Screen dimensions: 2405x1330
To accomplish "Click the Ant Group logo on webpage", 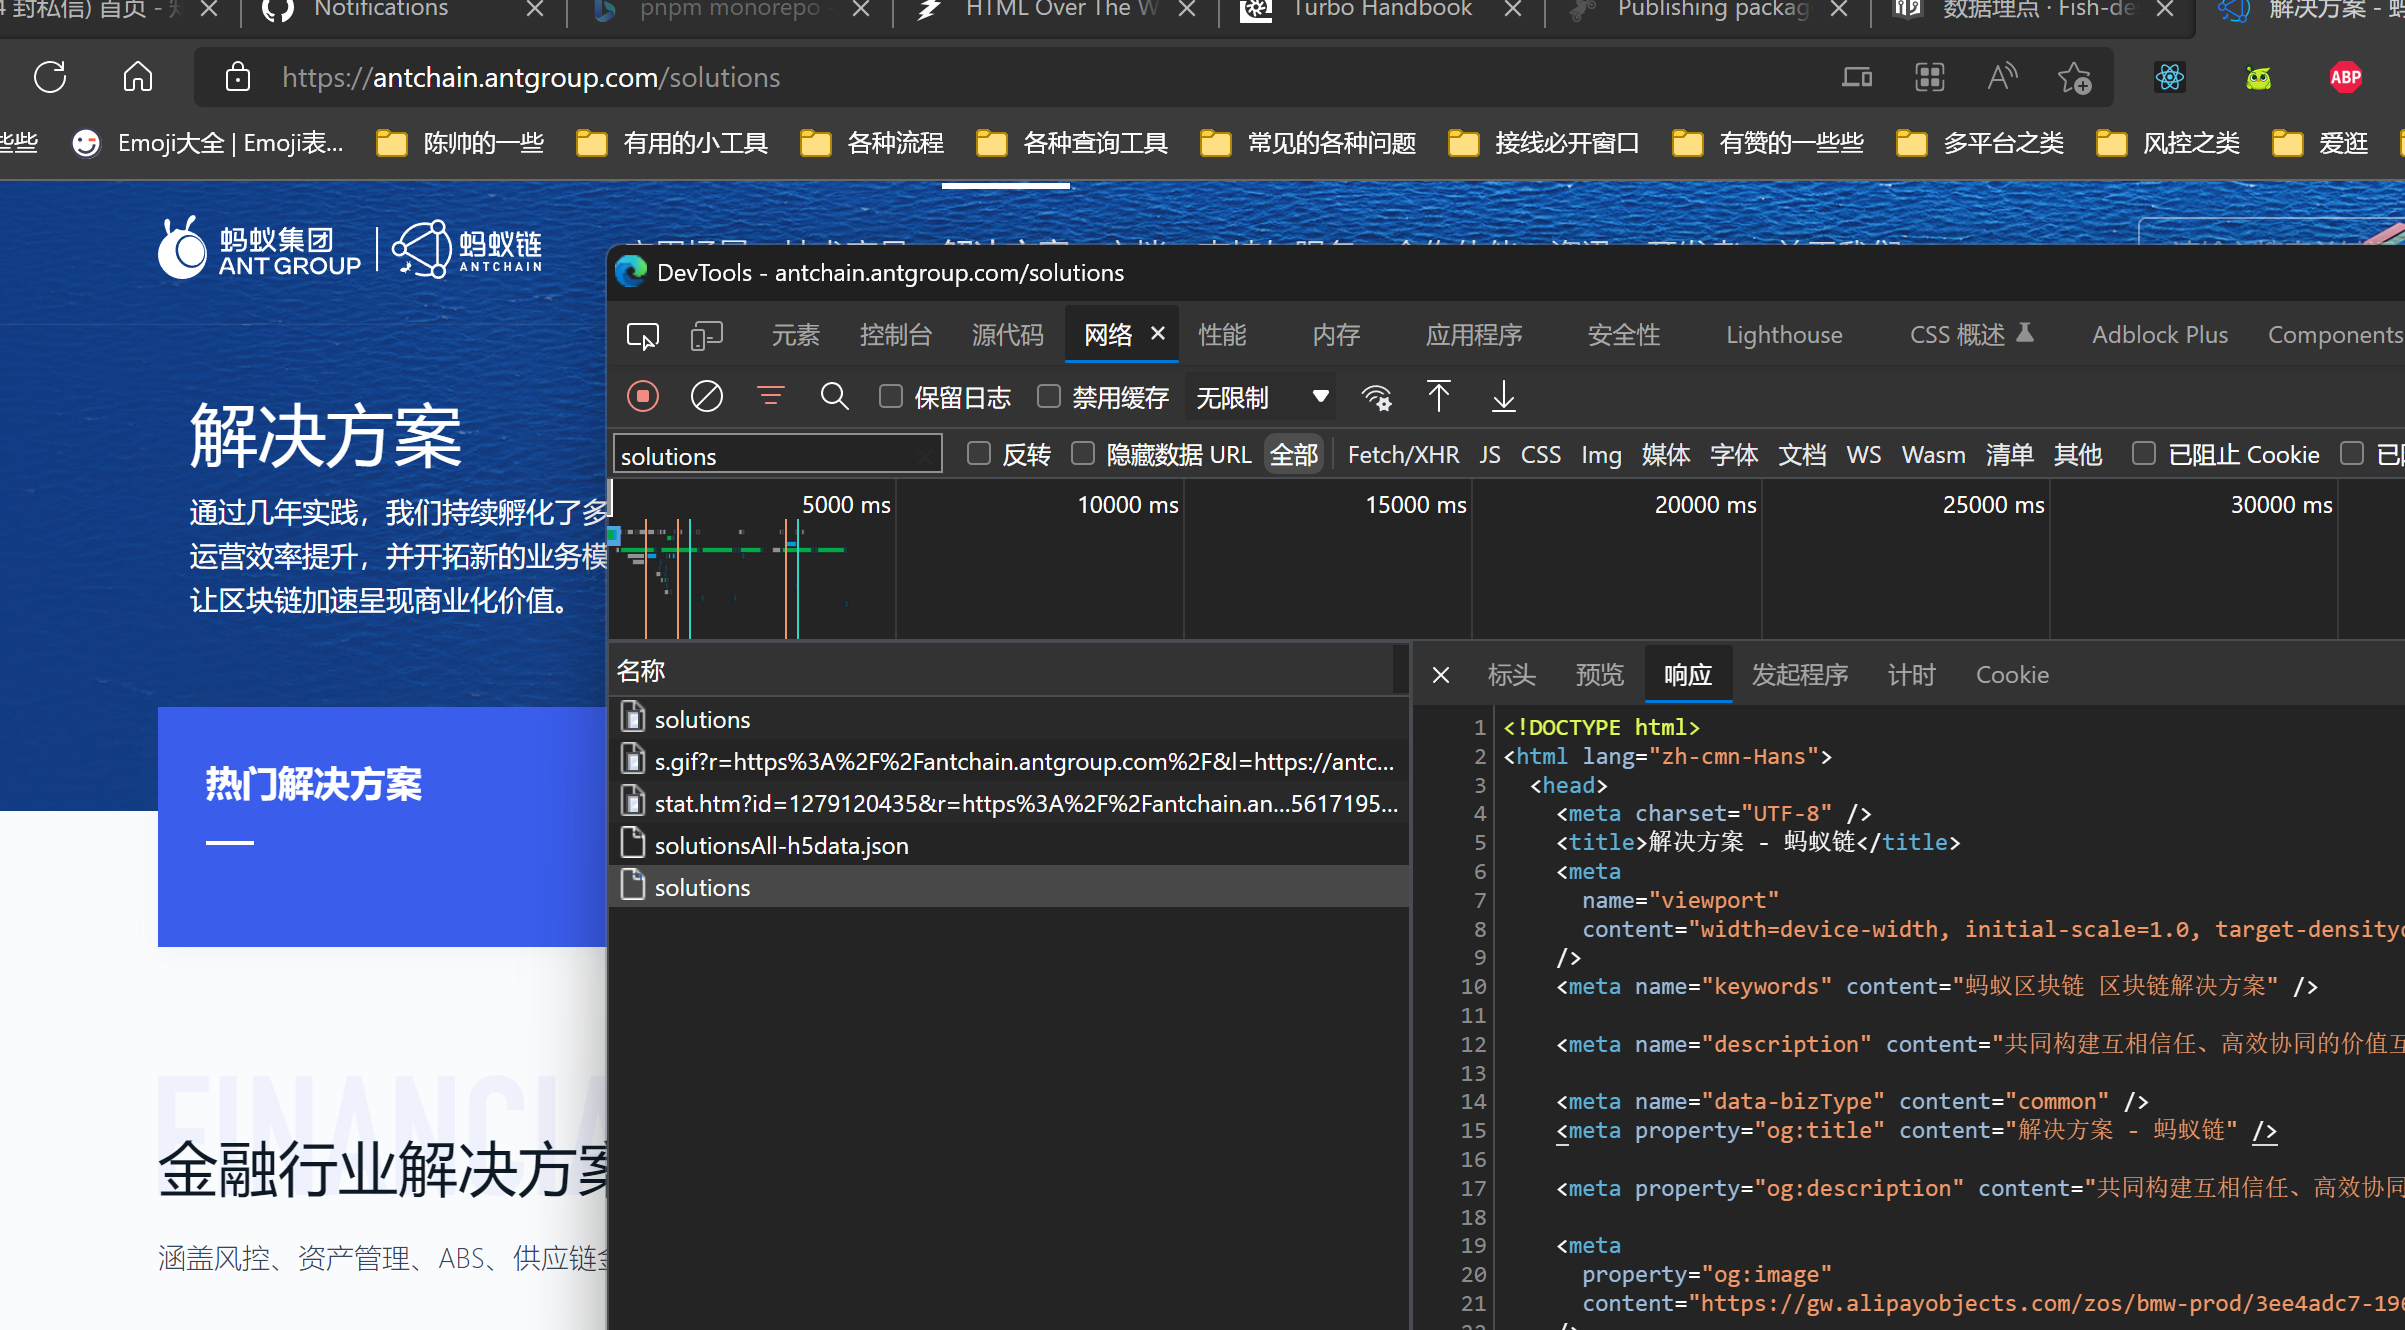I will [x=259, y=248].
